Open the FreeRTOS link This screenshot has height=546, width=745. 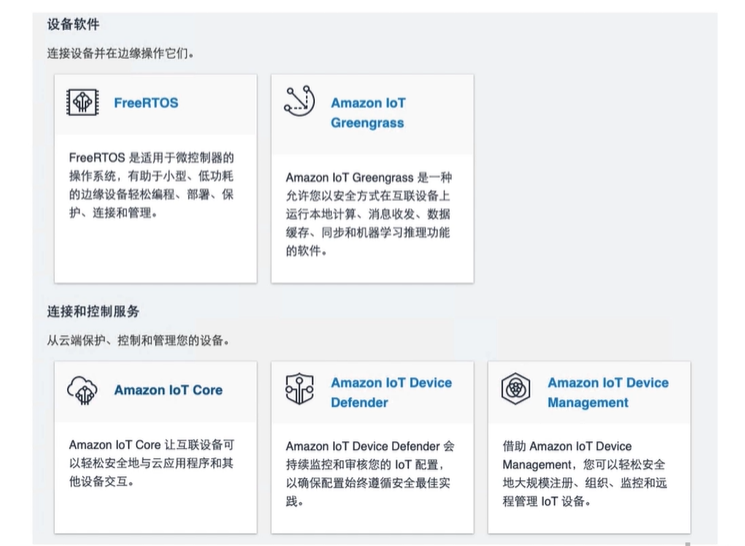[x=146, y=103]
